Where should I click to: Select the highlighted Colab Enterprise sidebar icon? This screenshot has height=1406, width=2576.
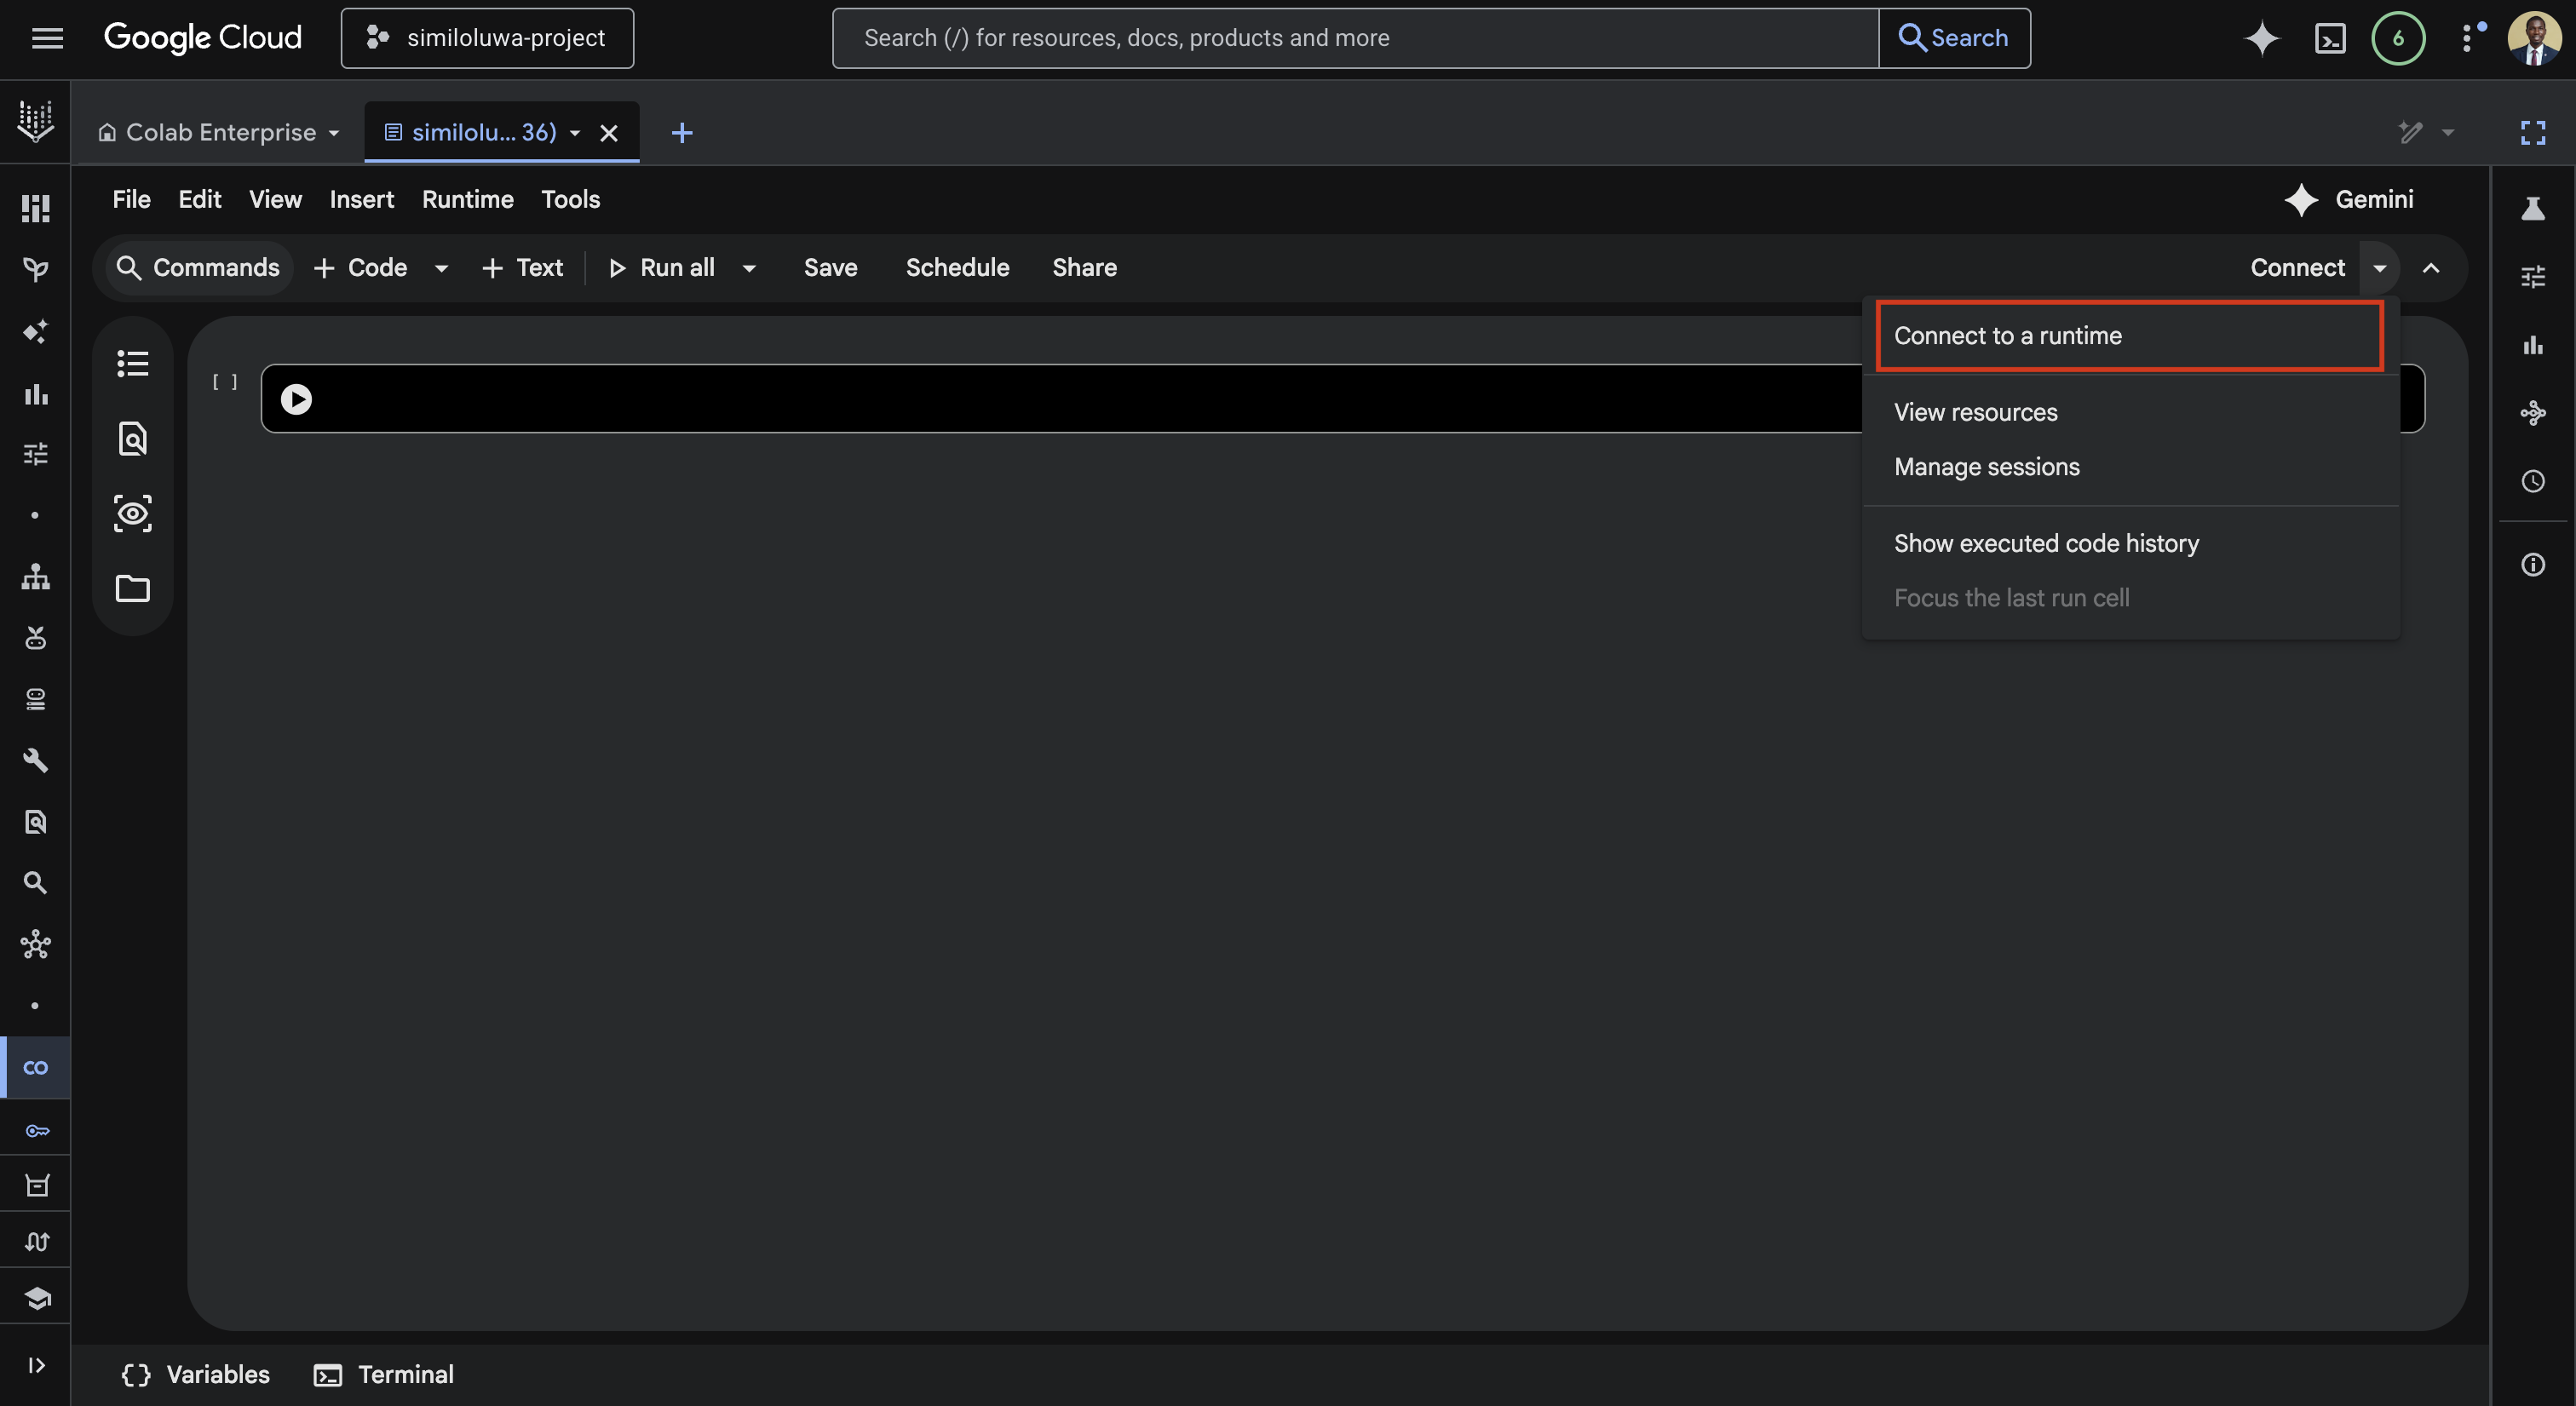coord(36,1067)
